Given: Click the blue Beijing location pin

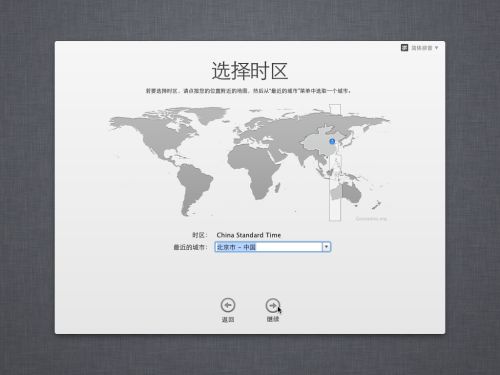Looking at the screenshot, I should 332,141.
